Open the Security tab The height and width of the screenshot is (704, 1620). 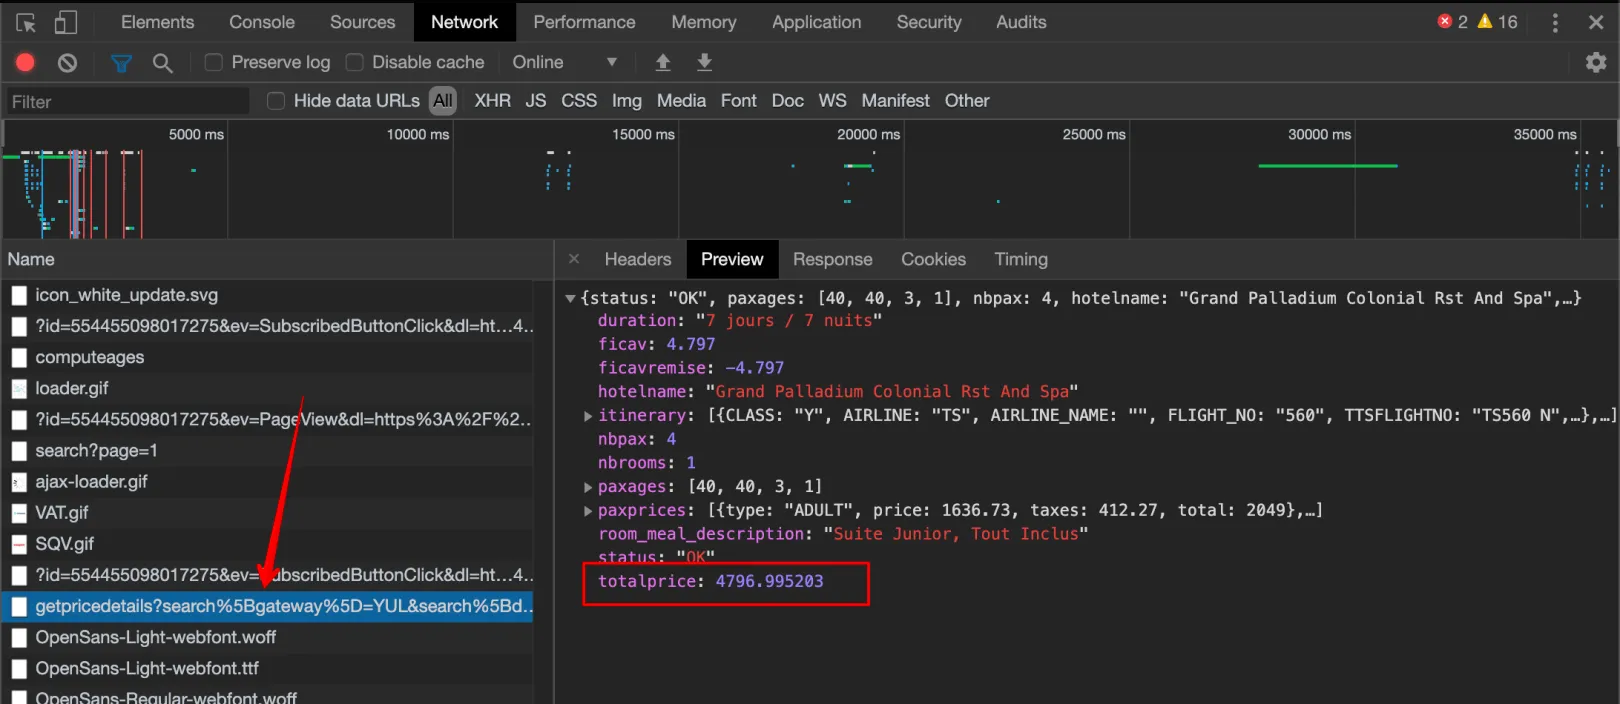(x=929, y=22)
